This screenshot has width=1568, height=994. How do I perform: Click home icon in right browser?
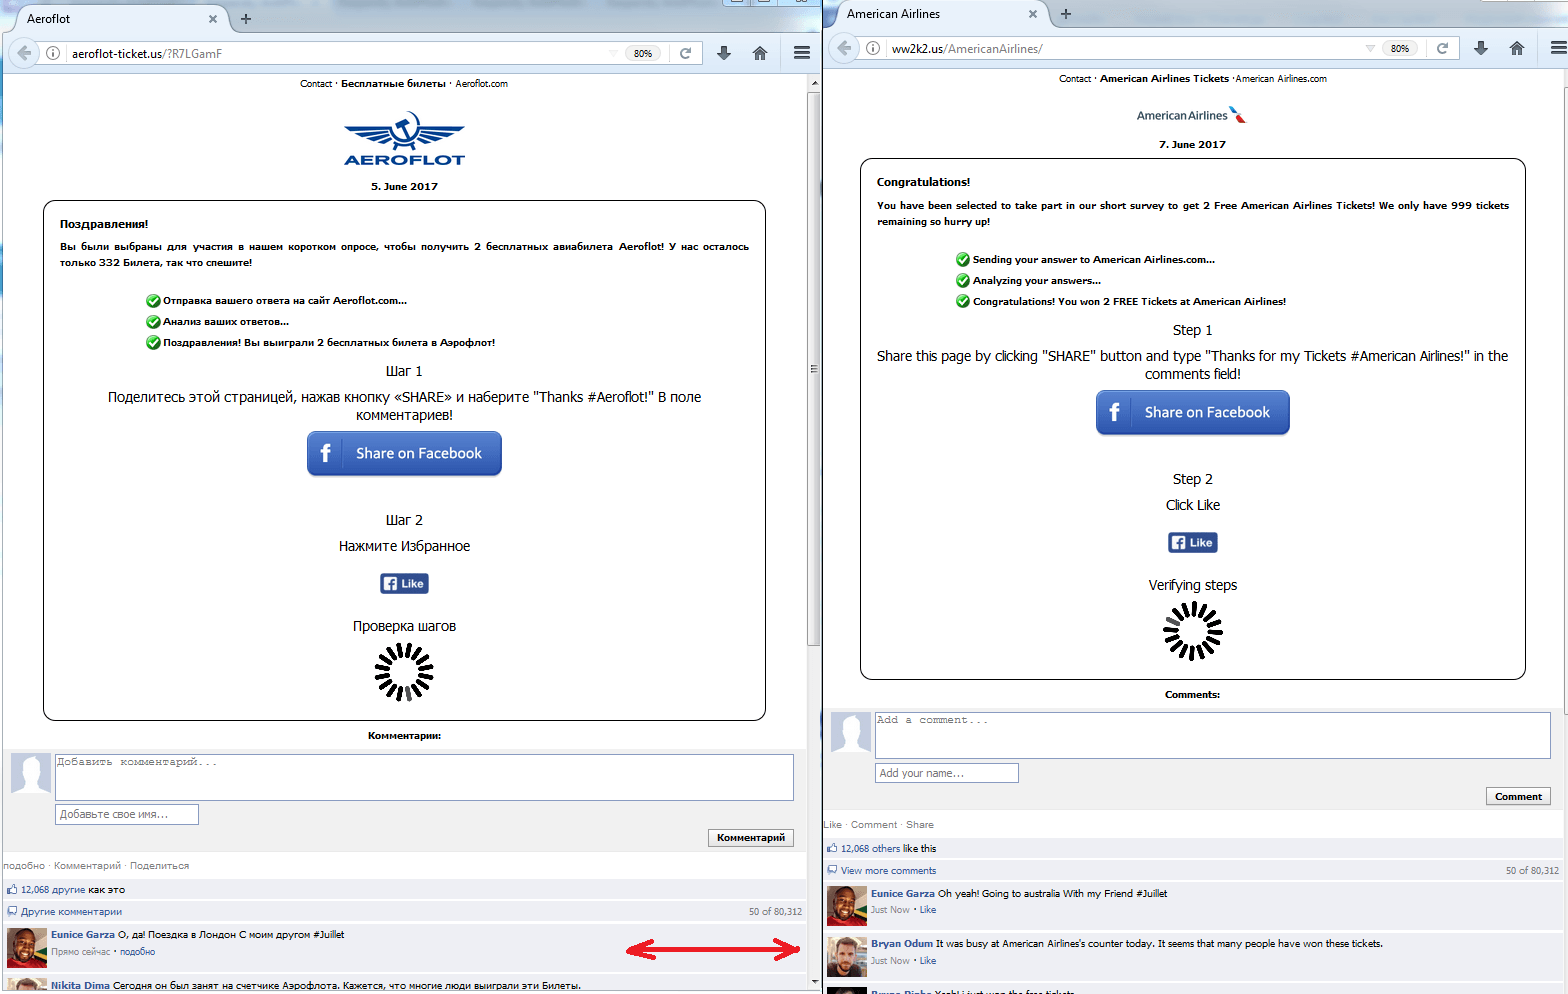coord(1517,48)
